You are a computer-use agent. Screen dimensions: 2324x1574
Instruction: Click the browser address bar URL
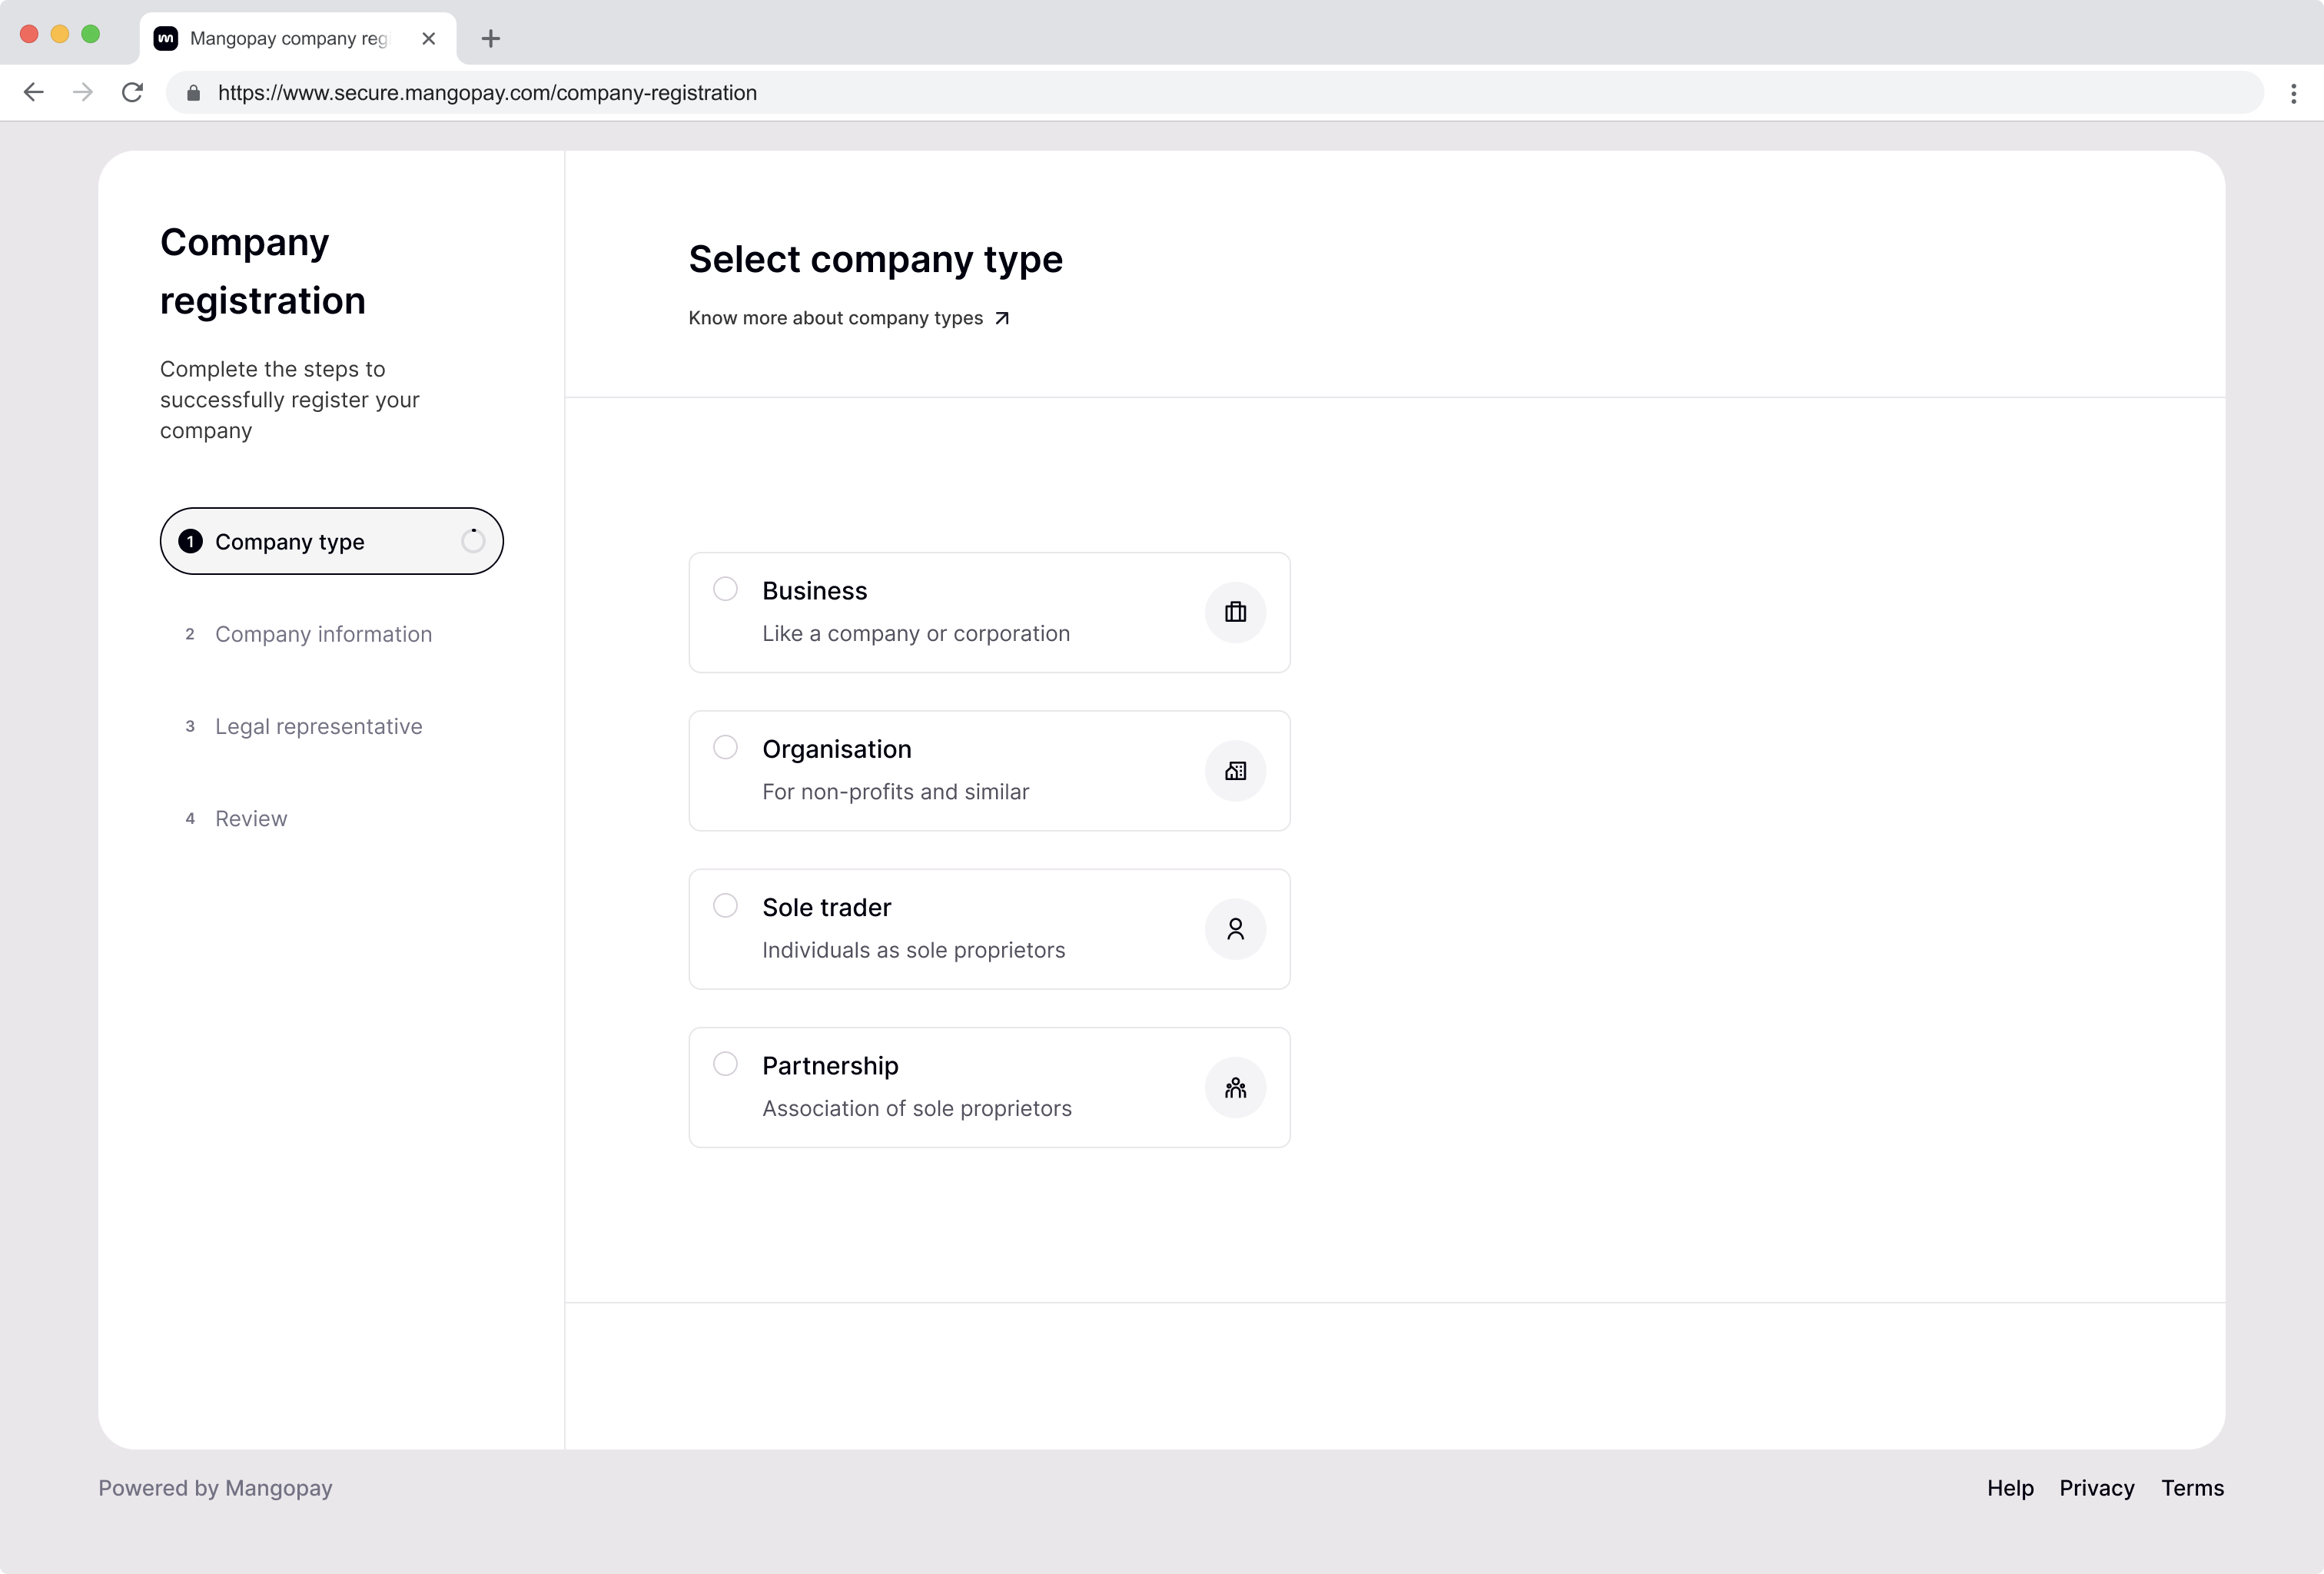tap(487, 93)
